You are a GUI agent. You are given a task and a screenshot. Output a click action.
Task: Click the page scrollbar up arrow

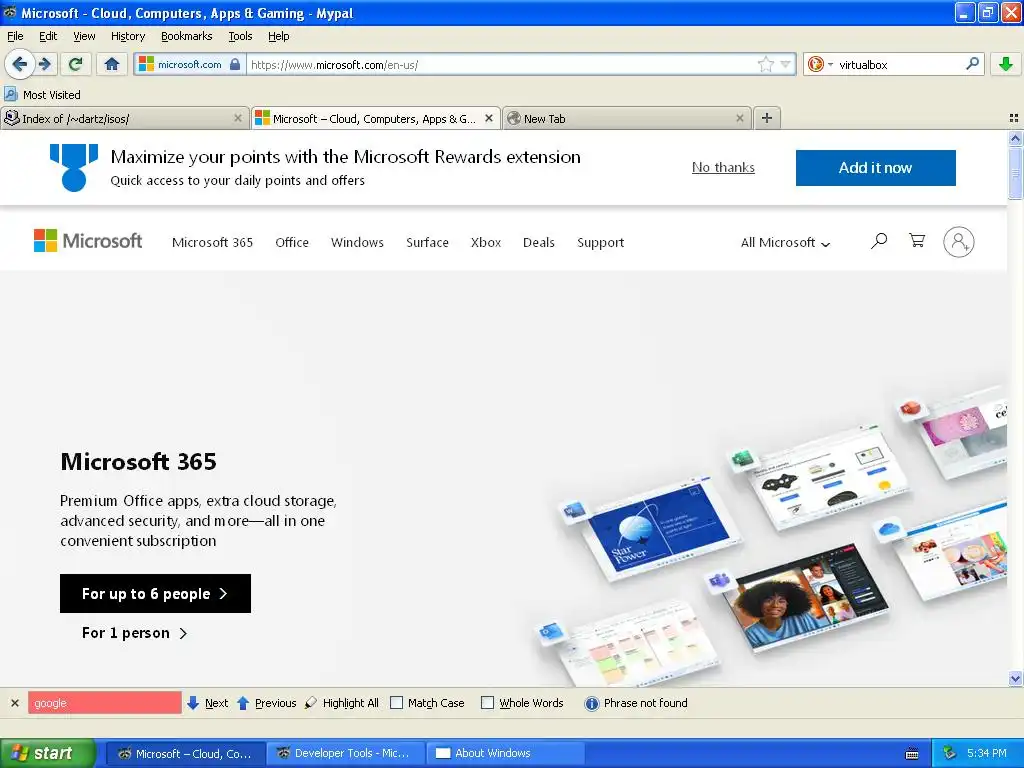pyautogui.click(x=1015, y=138)
